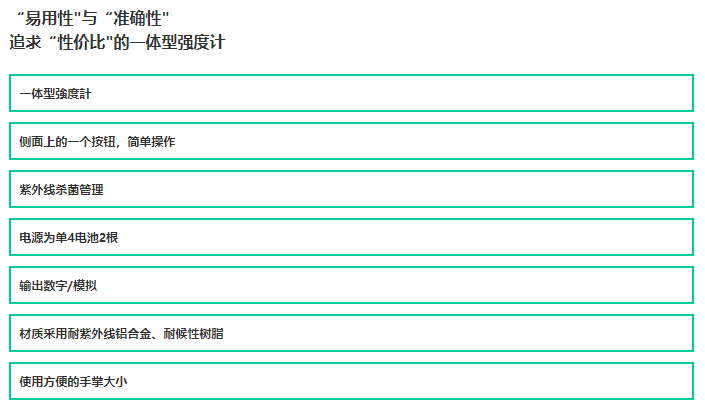Click the quoted word 性价比 in heading

click(81, 42)
